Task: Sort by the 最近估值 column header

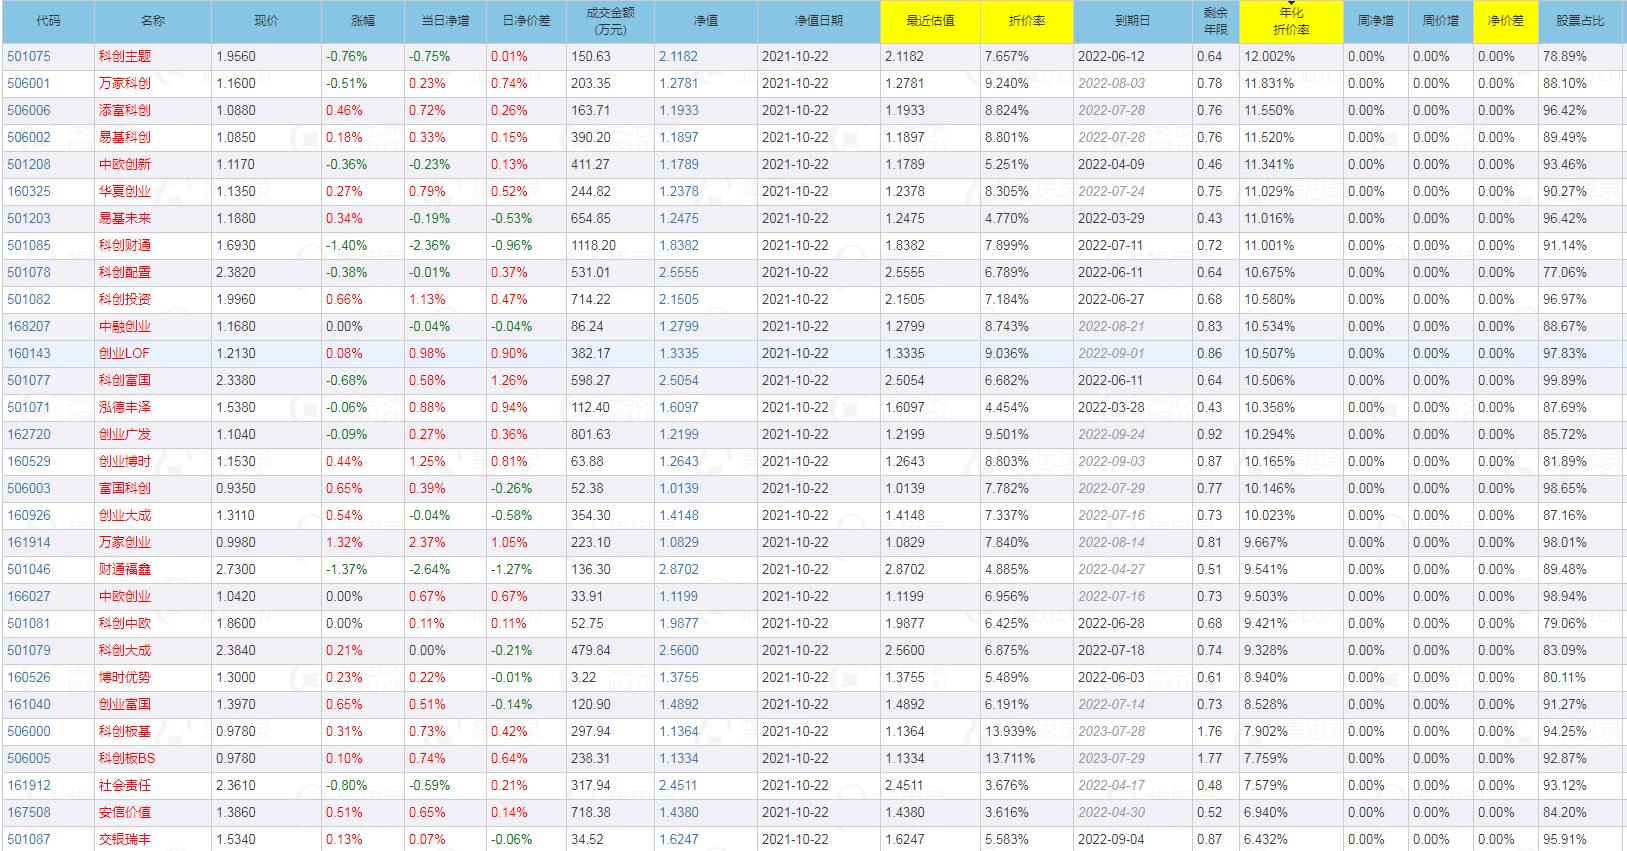Action: [929, 21]
